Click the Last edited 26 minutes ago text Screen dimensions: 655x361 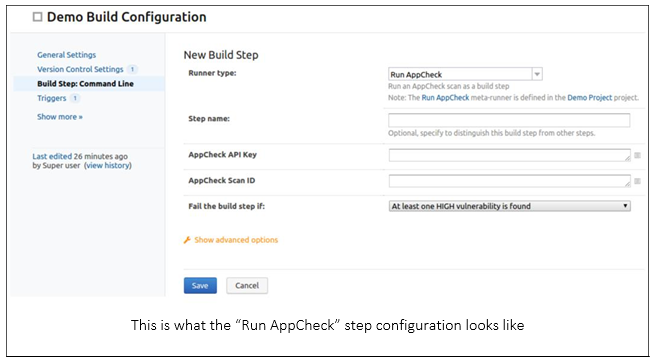point(80,156)
